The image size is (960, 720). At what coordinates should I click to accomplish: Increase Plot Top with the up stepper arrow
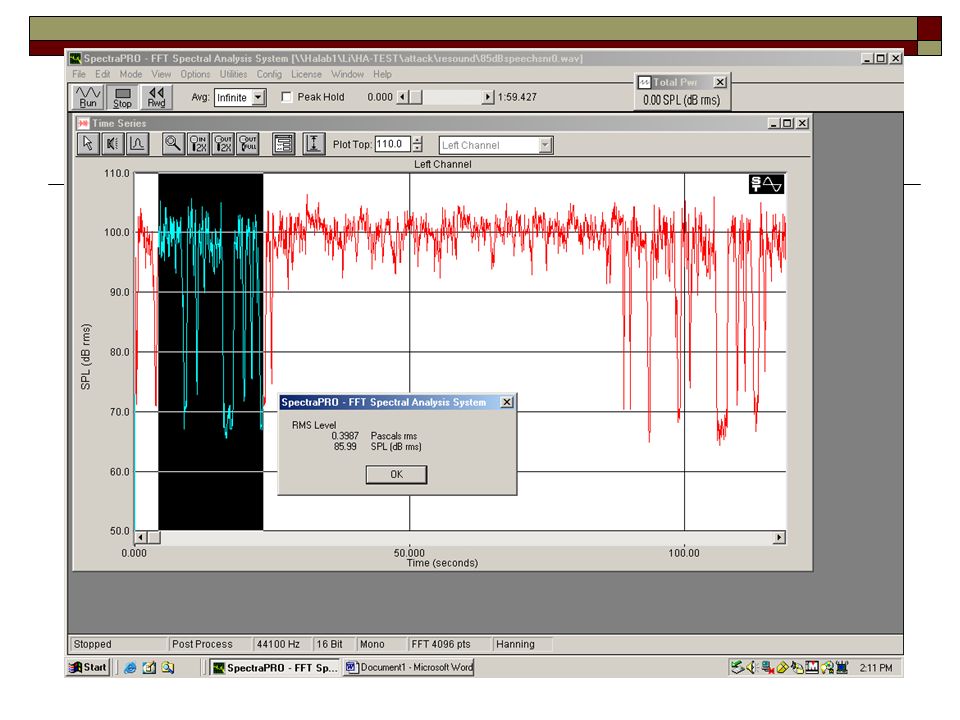coord(418,140)
